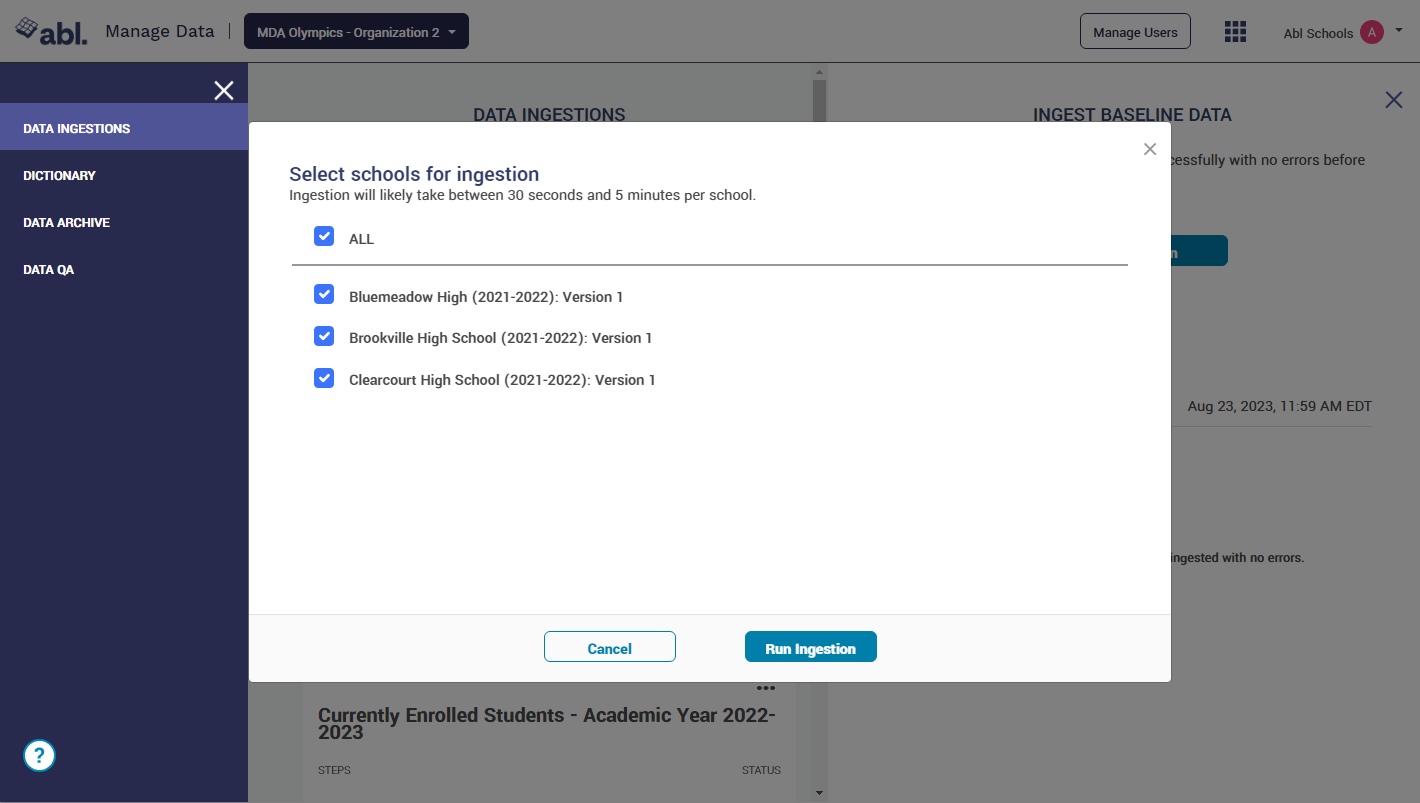Open Abl Schools account dropdown arrow
This screenshot has height=803, width=1420.
coord(1398,31)
